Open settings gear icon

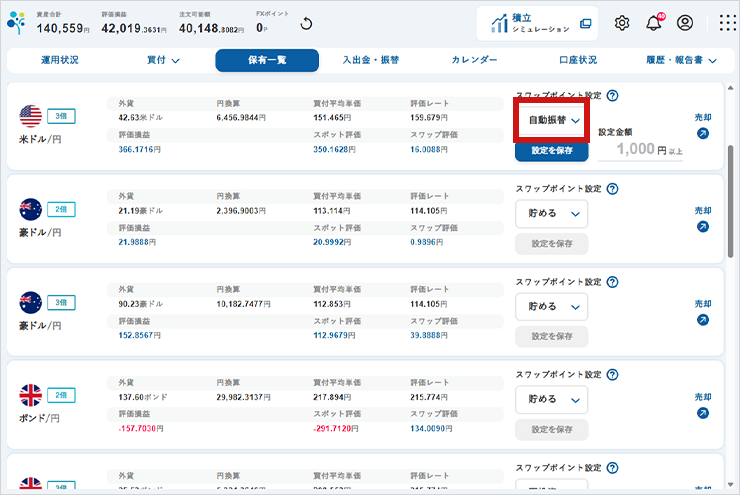(x=622, y=23)
